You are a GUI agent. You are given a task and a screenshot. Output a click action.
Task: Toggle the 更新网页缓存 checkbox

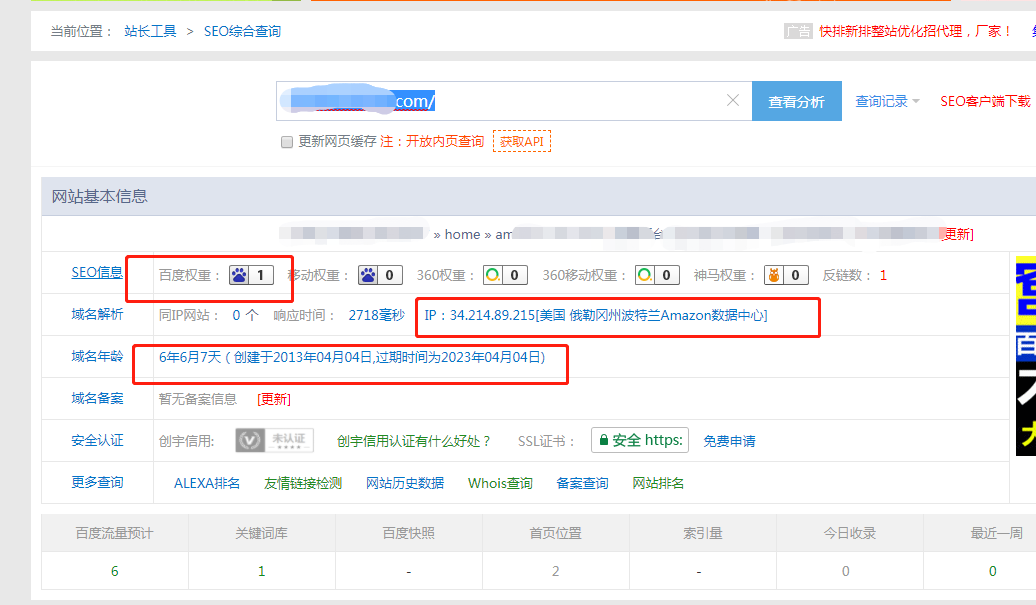(287, 142)
